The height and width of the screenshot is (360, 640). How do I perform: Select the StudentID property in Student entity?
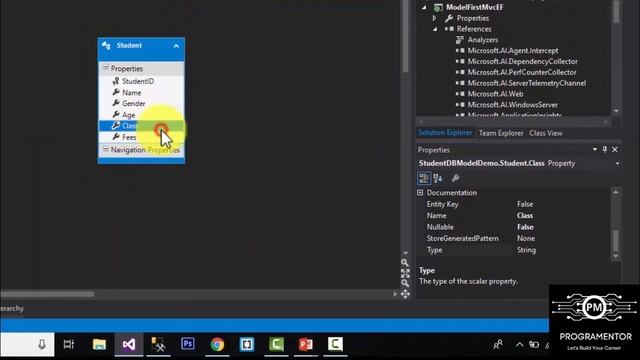coord(138,81)
